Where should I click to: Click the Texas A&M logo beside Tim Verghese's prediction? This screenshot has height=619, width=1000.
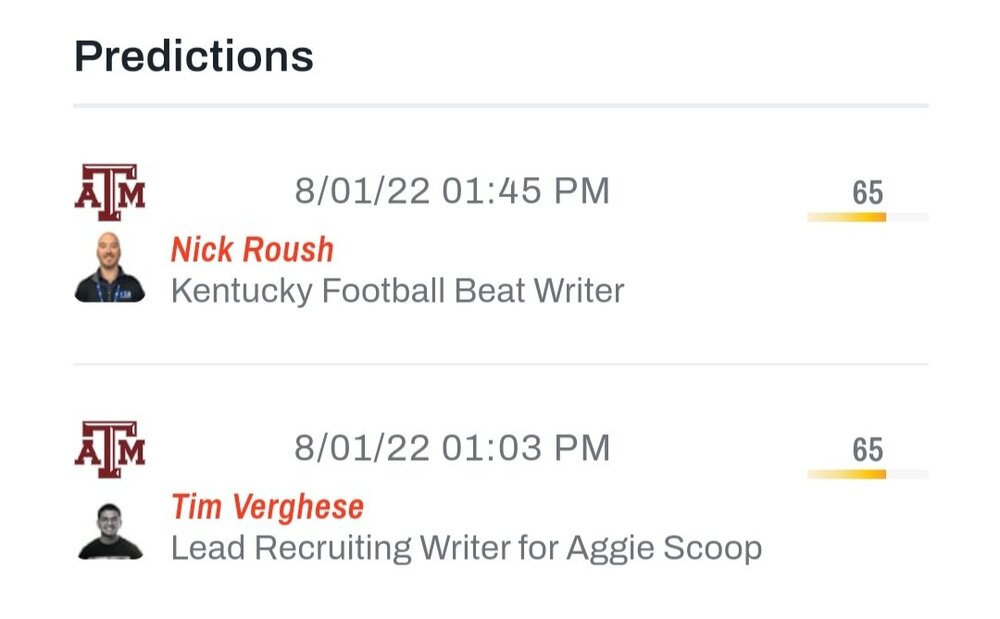(110, 448)
